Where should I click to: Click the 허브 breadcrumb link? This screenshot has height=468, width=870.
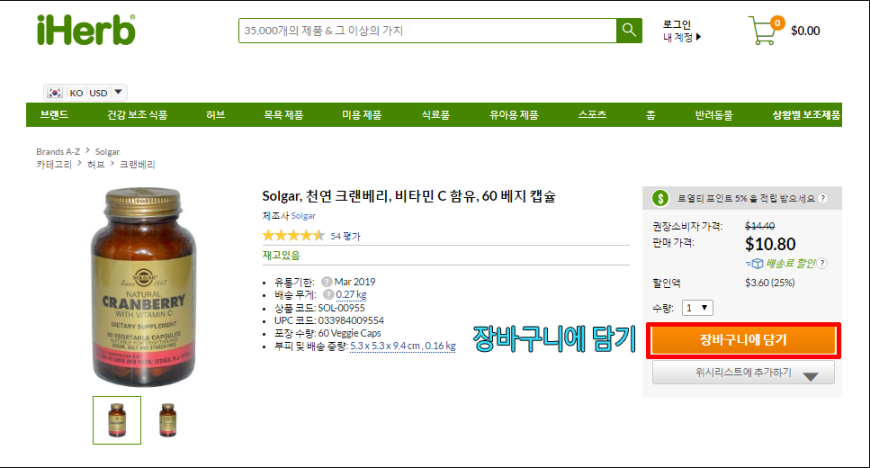click(96, 164)
